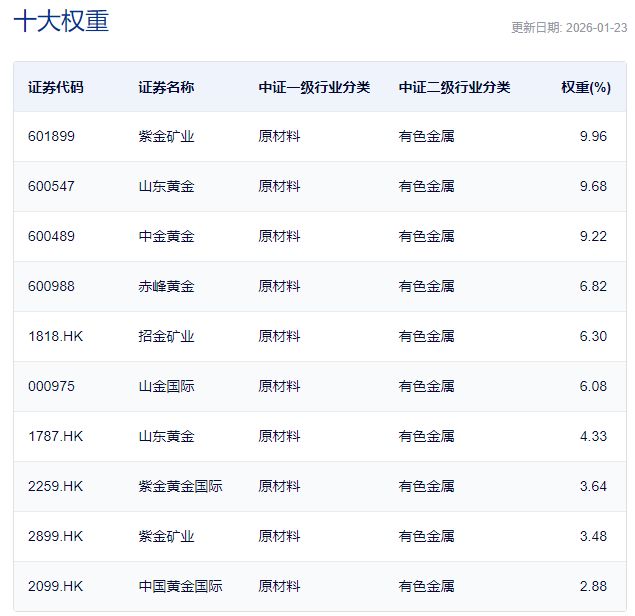
Task: Select security code 600547
Action: click(x=51, y=186)
